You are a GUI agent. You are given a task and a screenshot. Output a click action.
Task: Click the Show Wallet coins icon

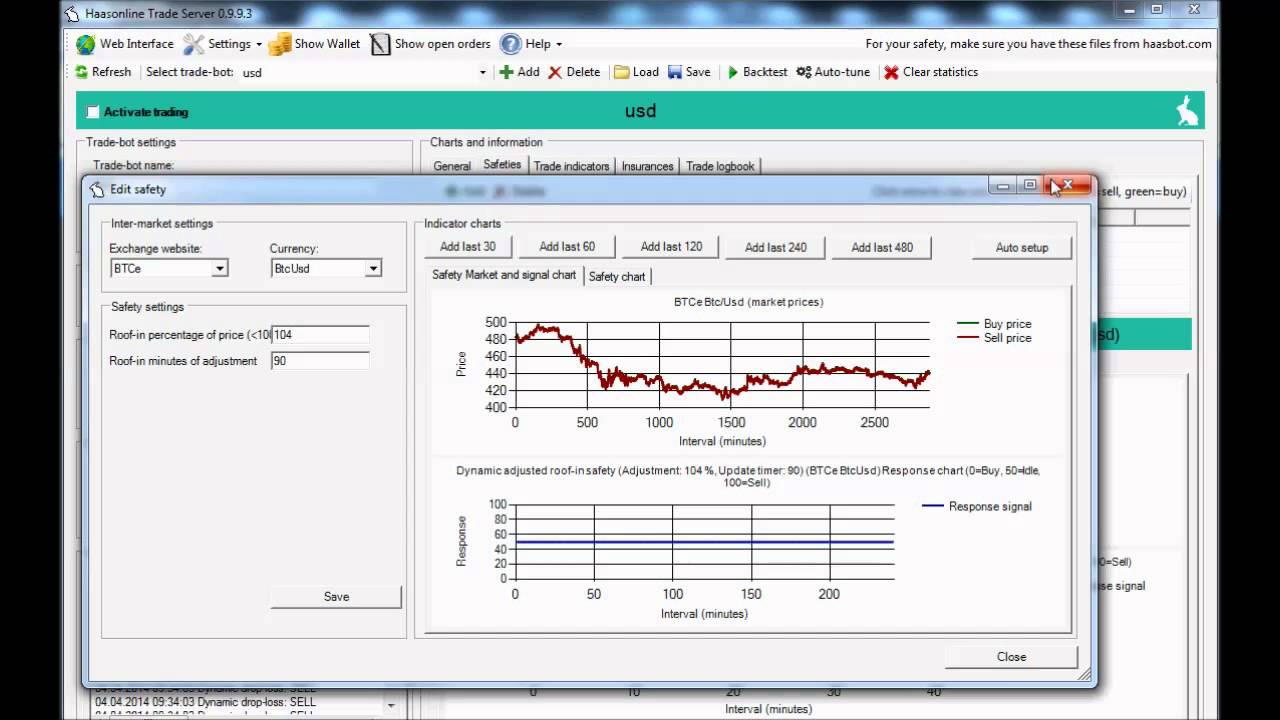point(280,44)
